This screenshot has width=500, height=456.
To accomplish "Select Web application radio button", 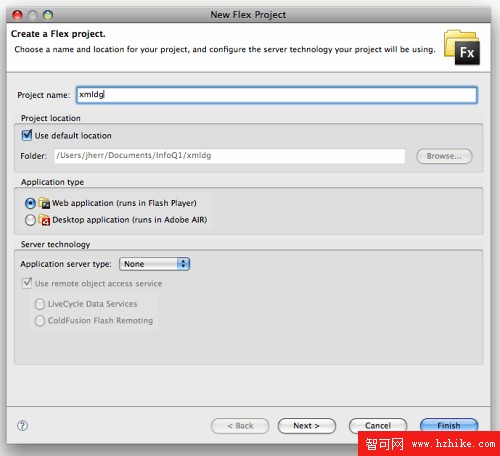I will (30, 203).
